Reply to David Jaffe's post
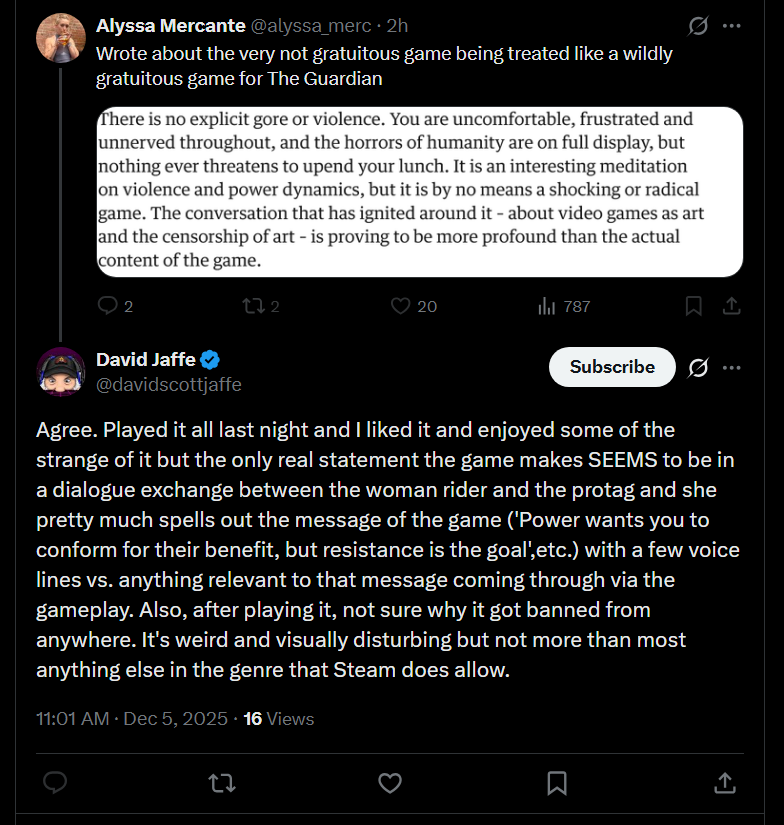 [x=55, y=782]
